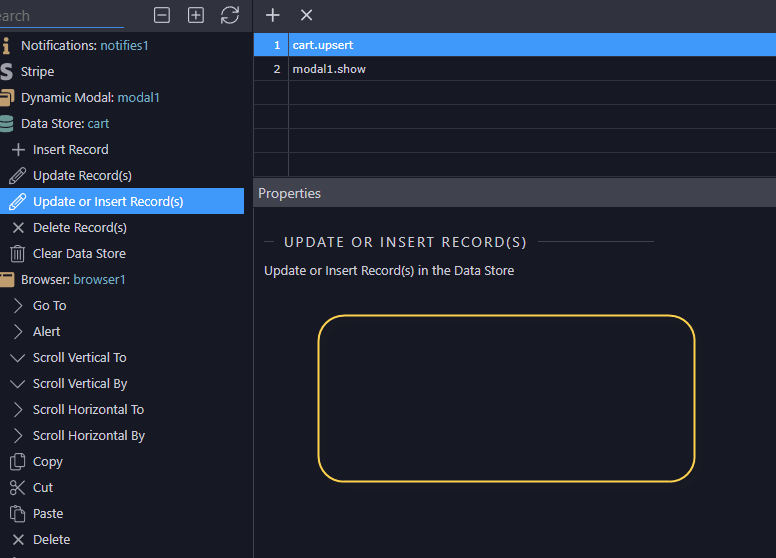Screen dimensions: 776x558
Task: Click the Data Store cart database icon
Action: pyautogui.click(x=6, y=124)
